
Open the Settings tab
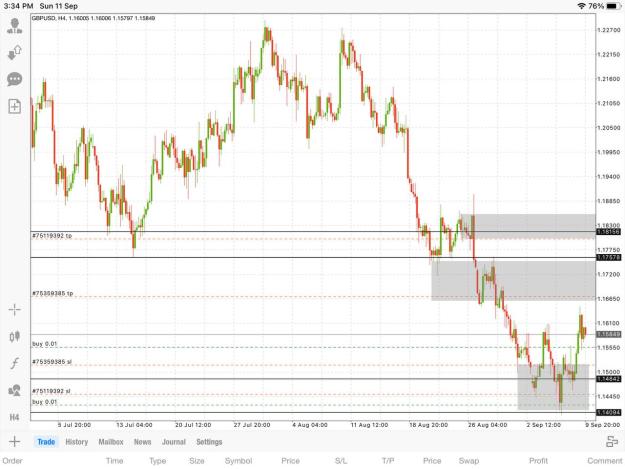[x=209, y=442]
